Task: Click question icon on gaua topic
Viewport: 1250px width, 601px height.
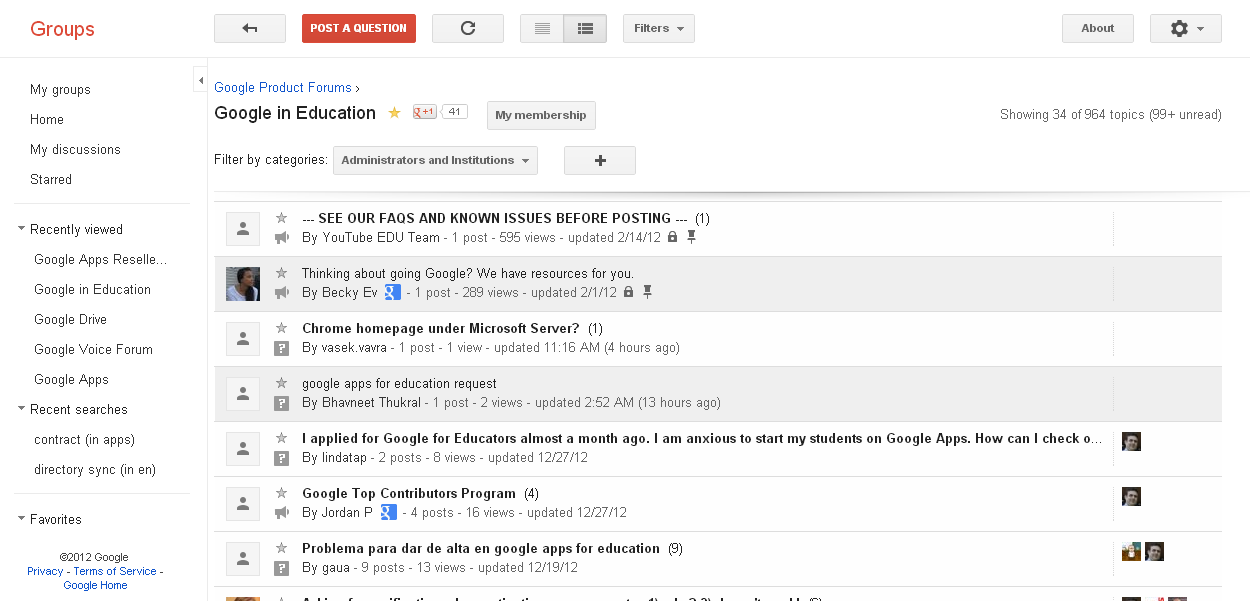Action: click(x=282, y=568)
